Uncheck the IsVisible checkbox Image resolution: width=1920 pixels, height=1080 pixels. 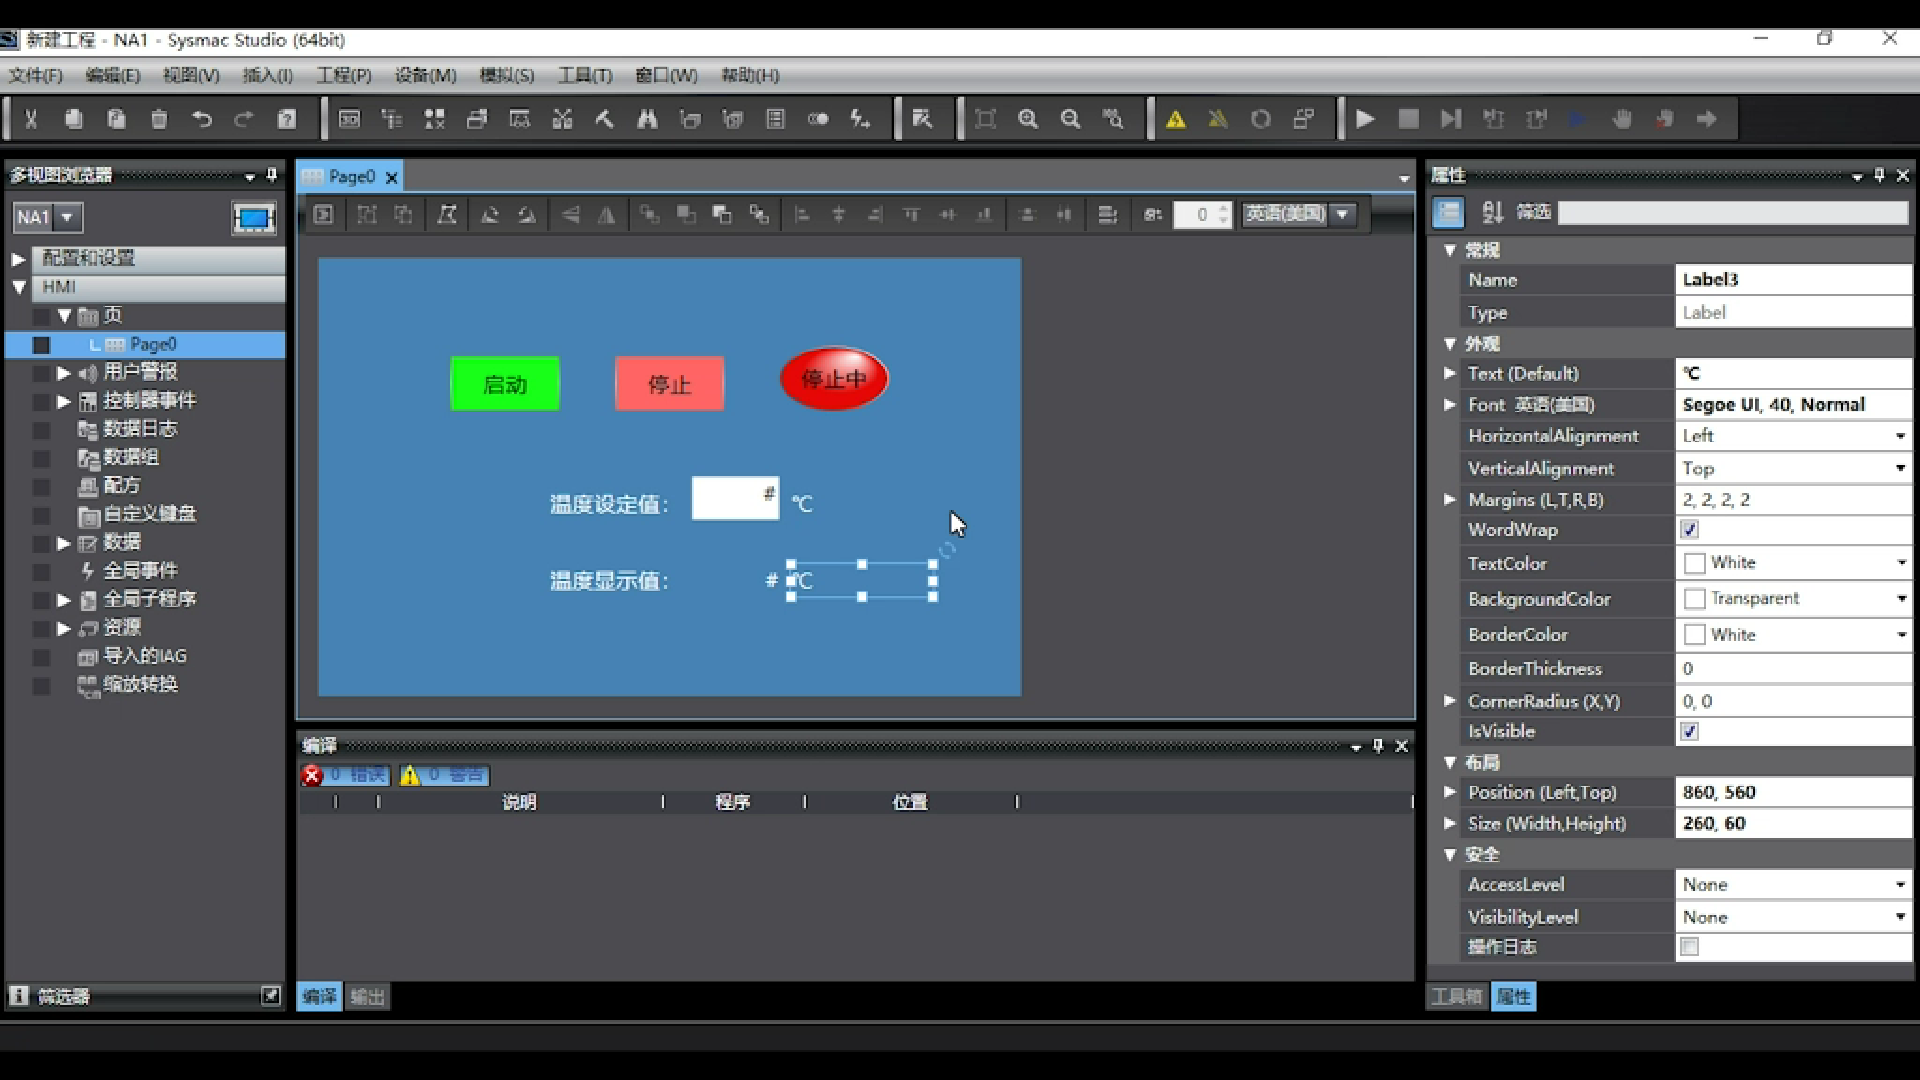1690,732
